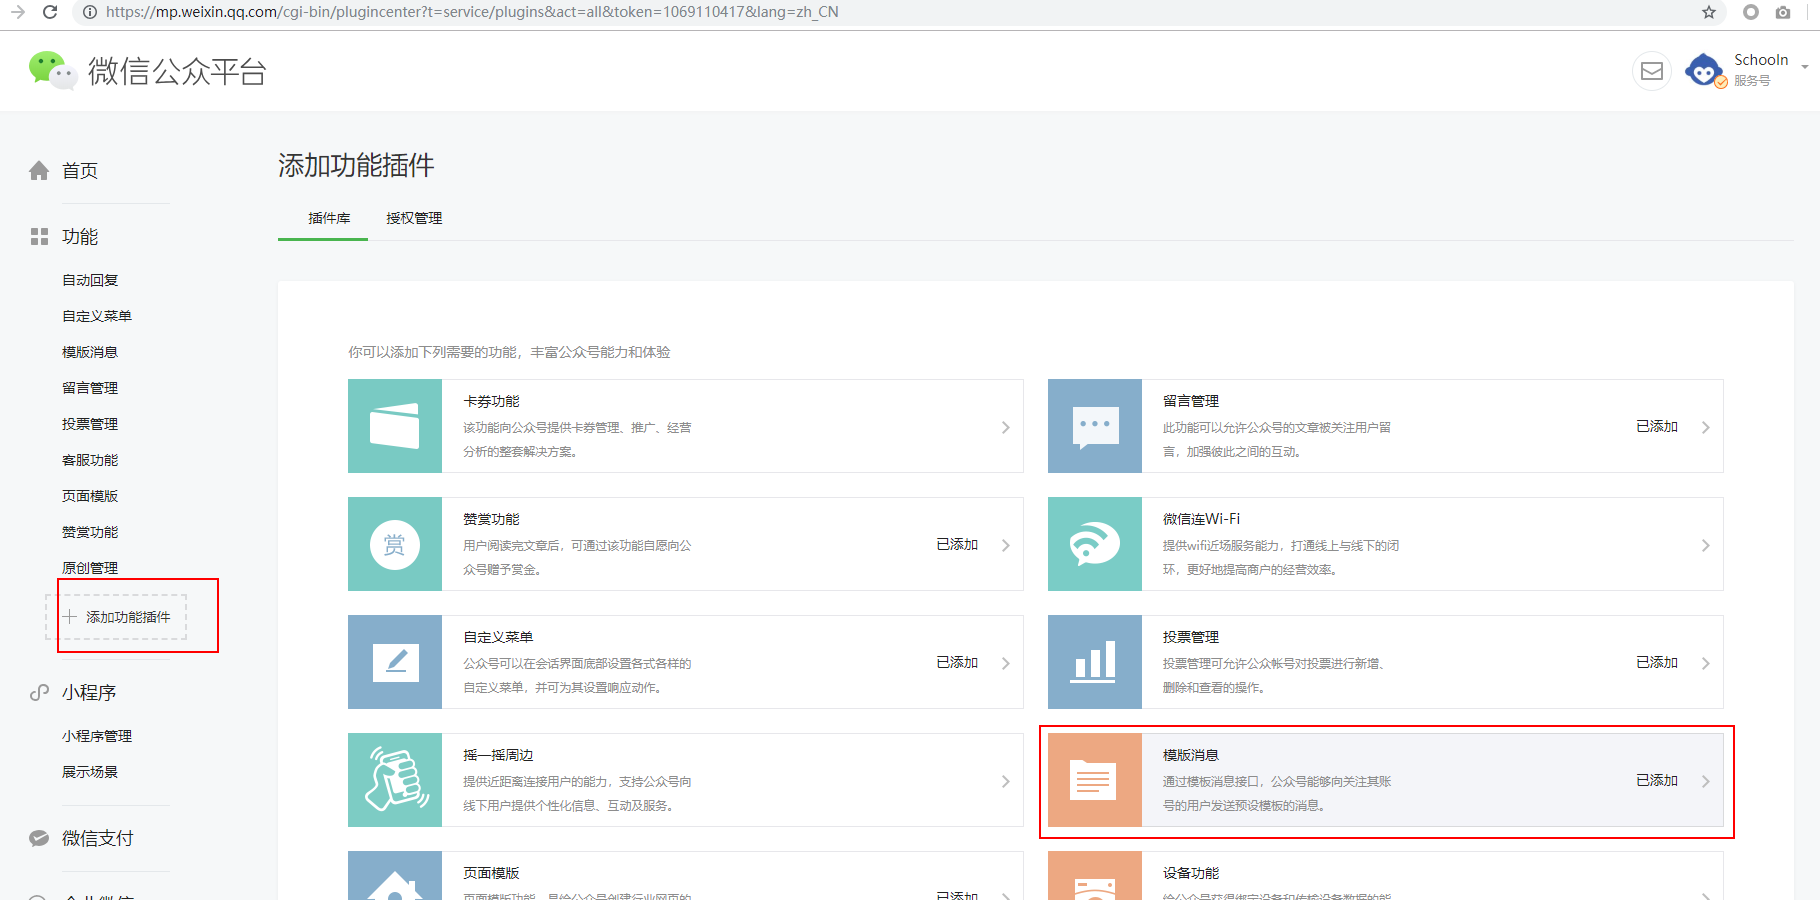Click 已添加 label on 赞赏功能 row
Viewport: 1820px width, 900px height.
pos(957,544)
